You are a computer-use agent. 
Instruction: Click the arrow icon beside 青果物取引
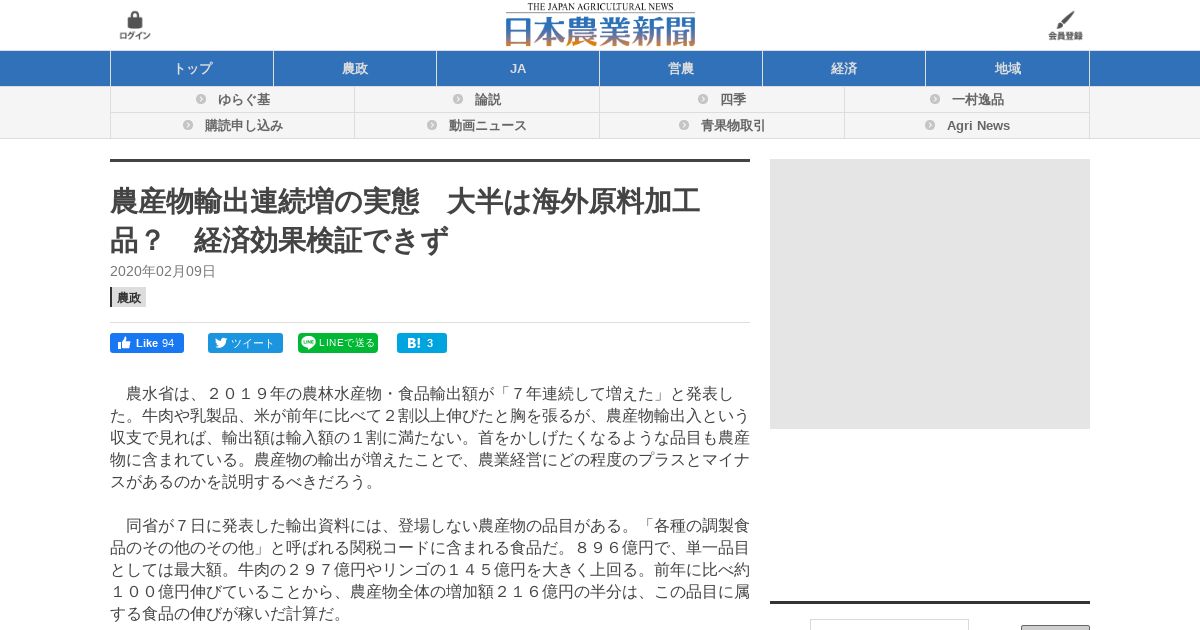click(x=684, y=125)
